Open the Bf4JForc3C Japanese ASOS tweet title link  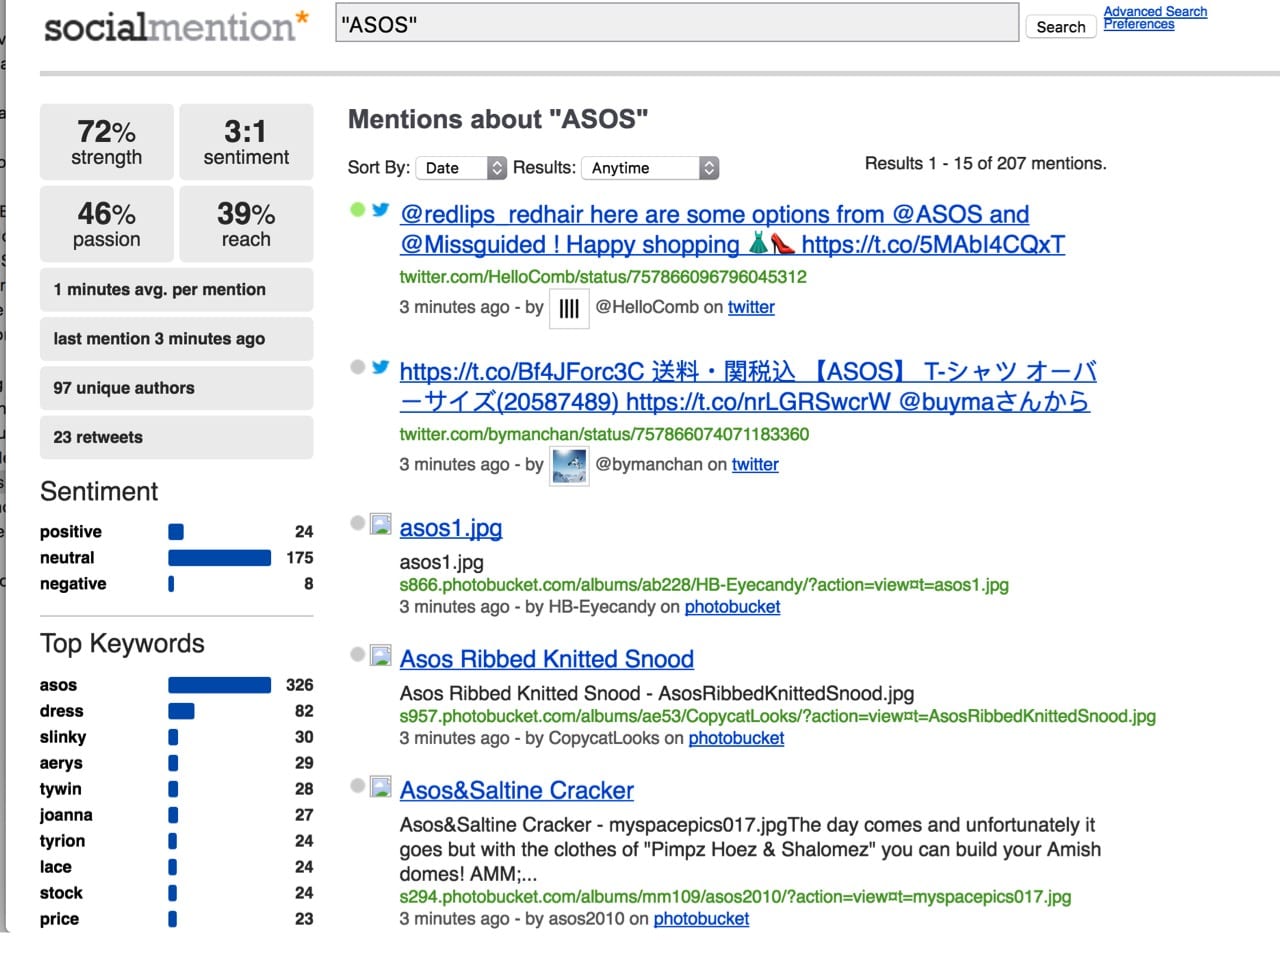click(747, 386)
